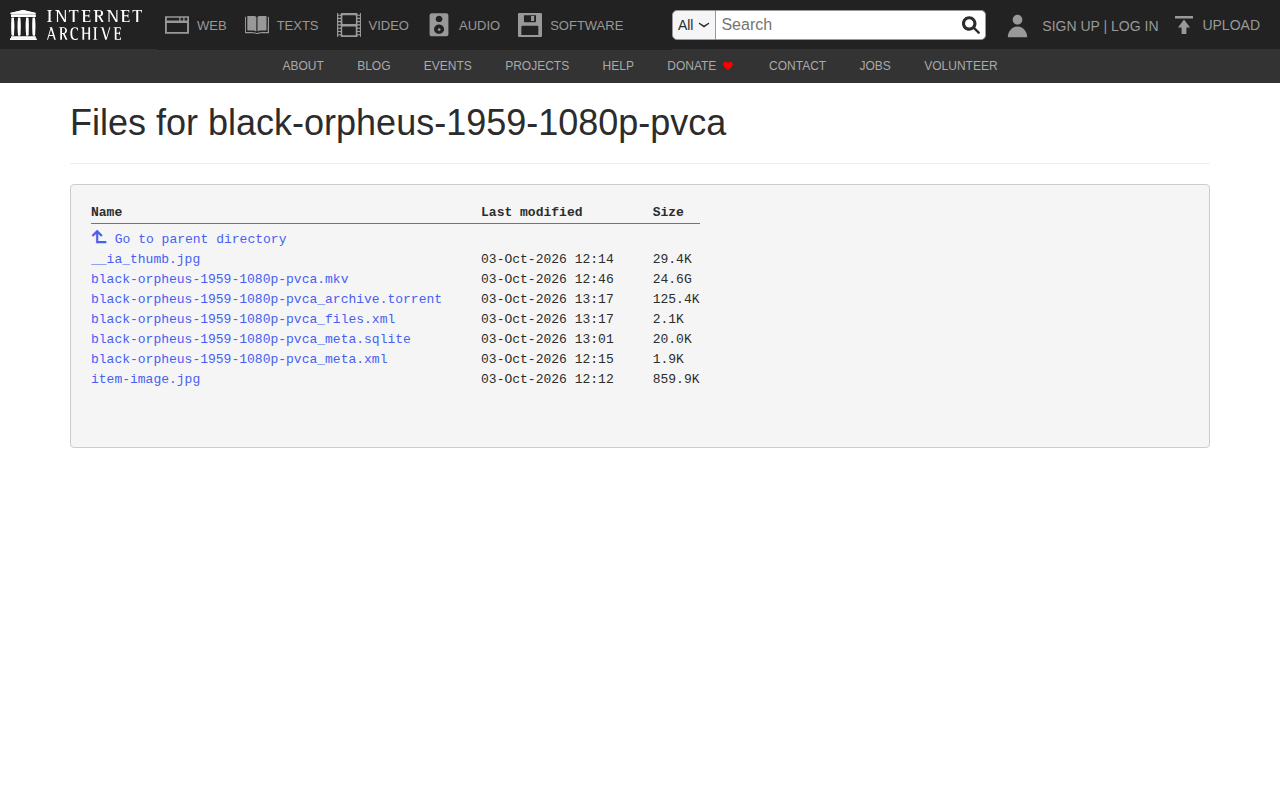Click the parent directory arrow icon
This screenshot has width=1280, height=800.
point(99,237)
